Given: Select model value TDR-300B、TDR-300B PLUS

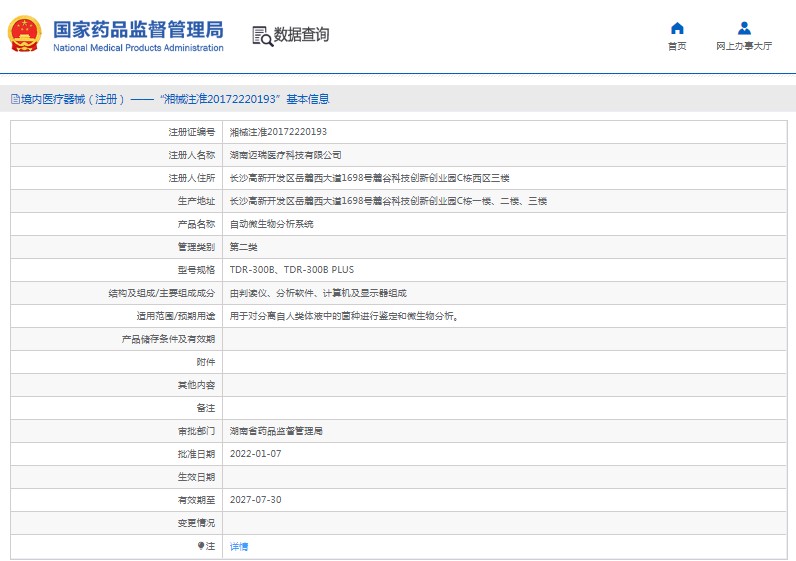Looking at the screenshot, I should (292, 270).
